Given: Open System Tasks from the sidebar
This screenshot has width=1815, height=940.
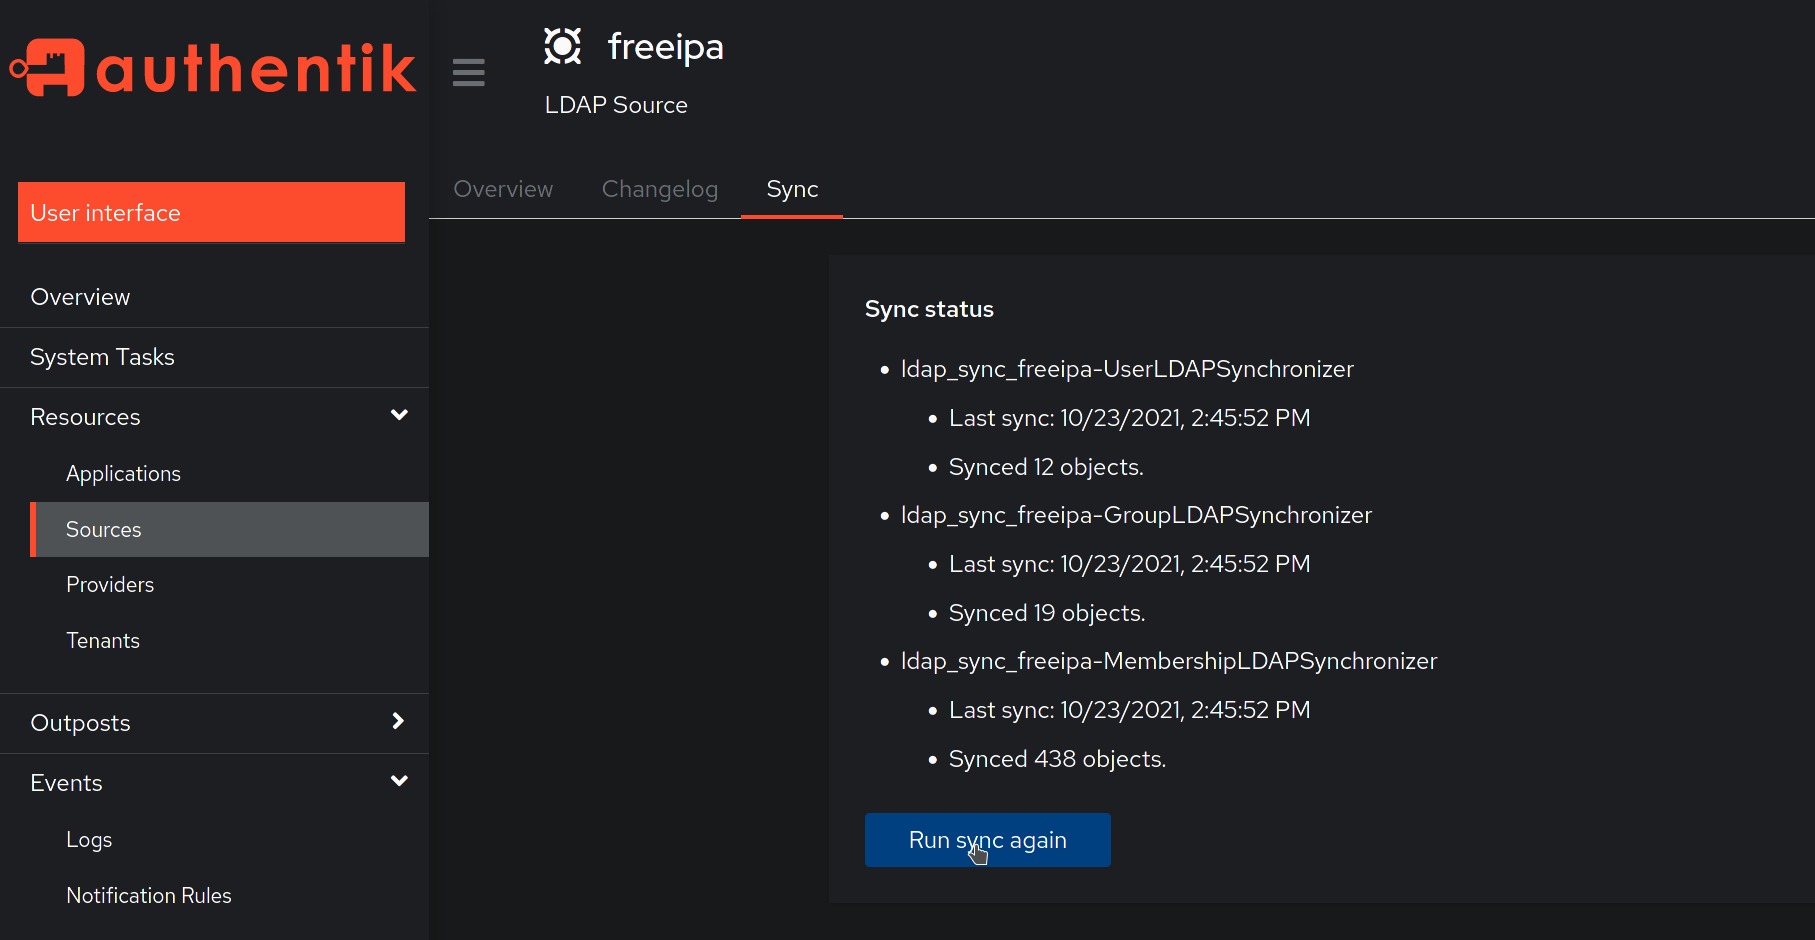Looking at the screenshot, I should point(102,356).
